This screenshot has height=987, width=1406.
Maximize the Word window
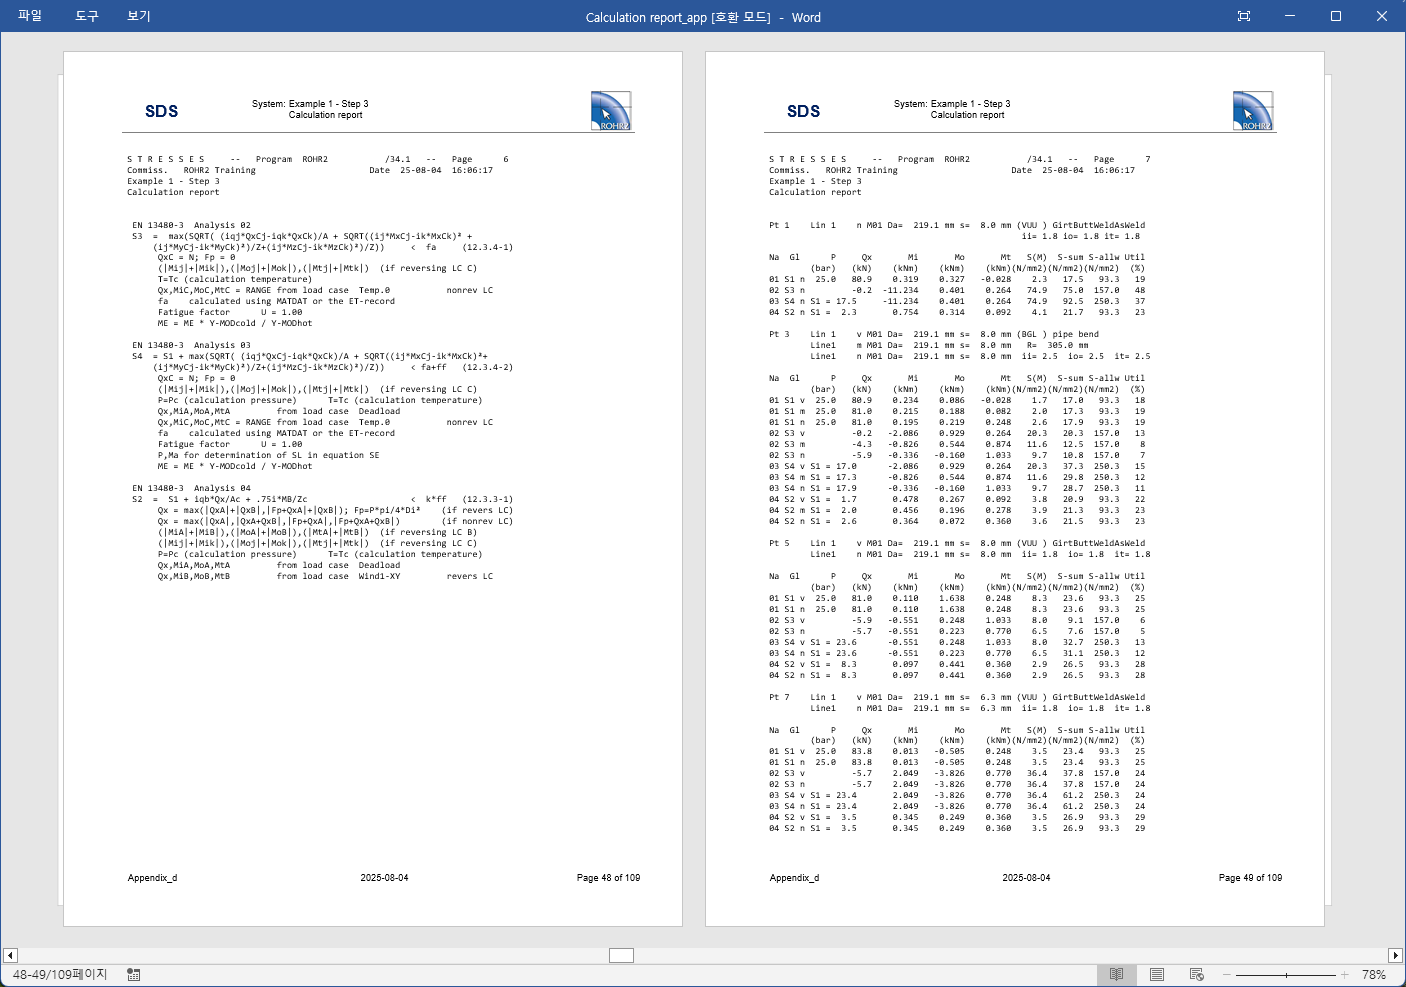[x=1336, y=16]
